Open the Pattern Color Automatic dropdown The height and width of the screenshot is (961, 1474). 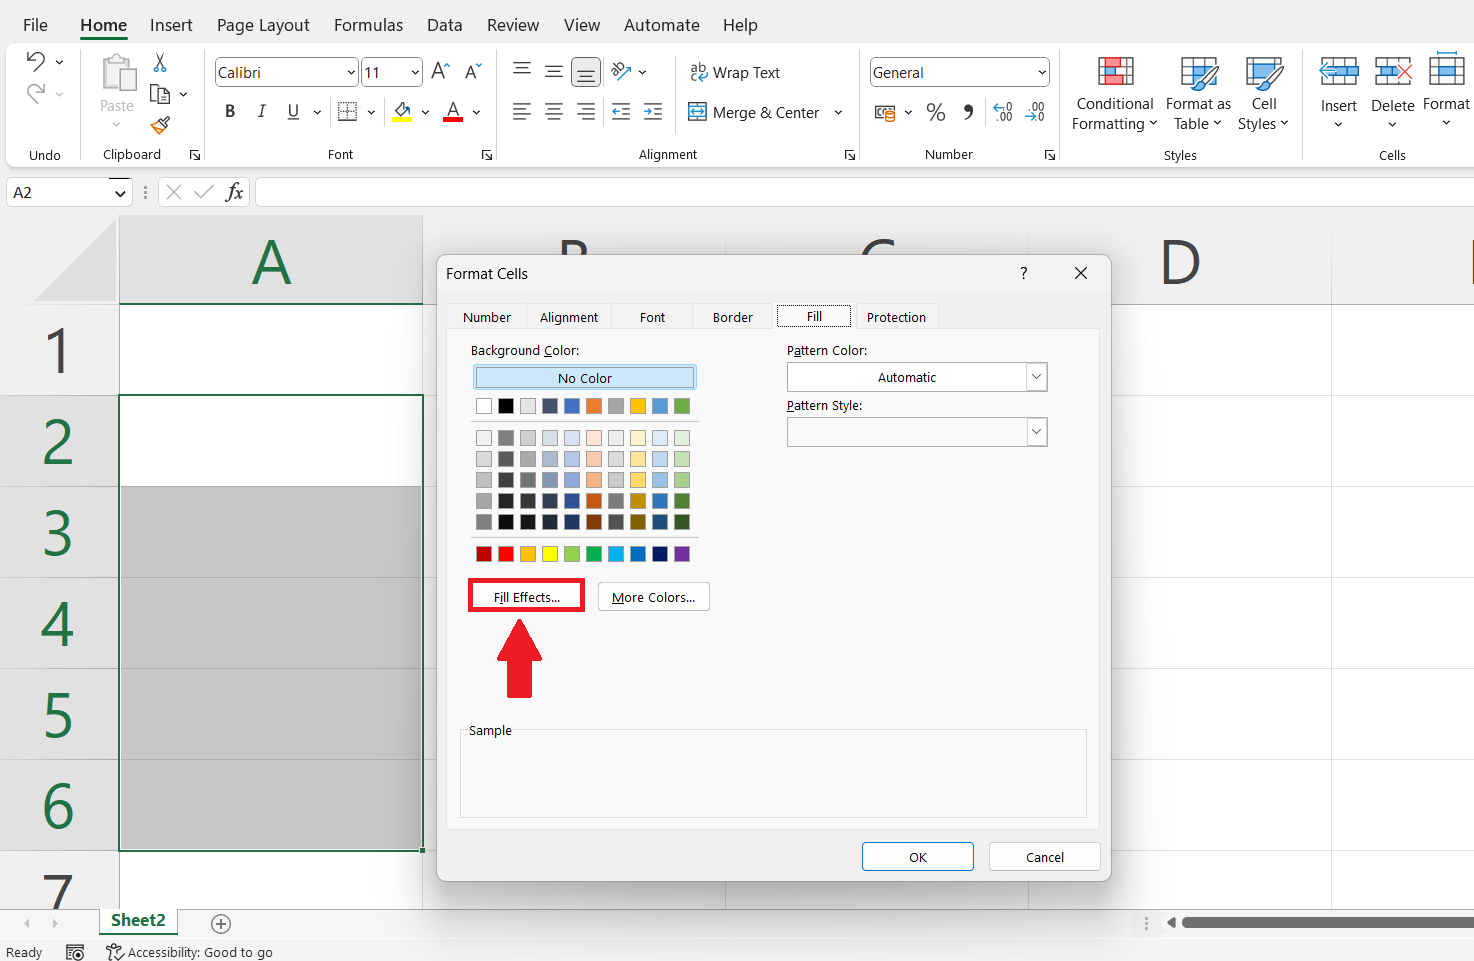coord(1036,376)
